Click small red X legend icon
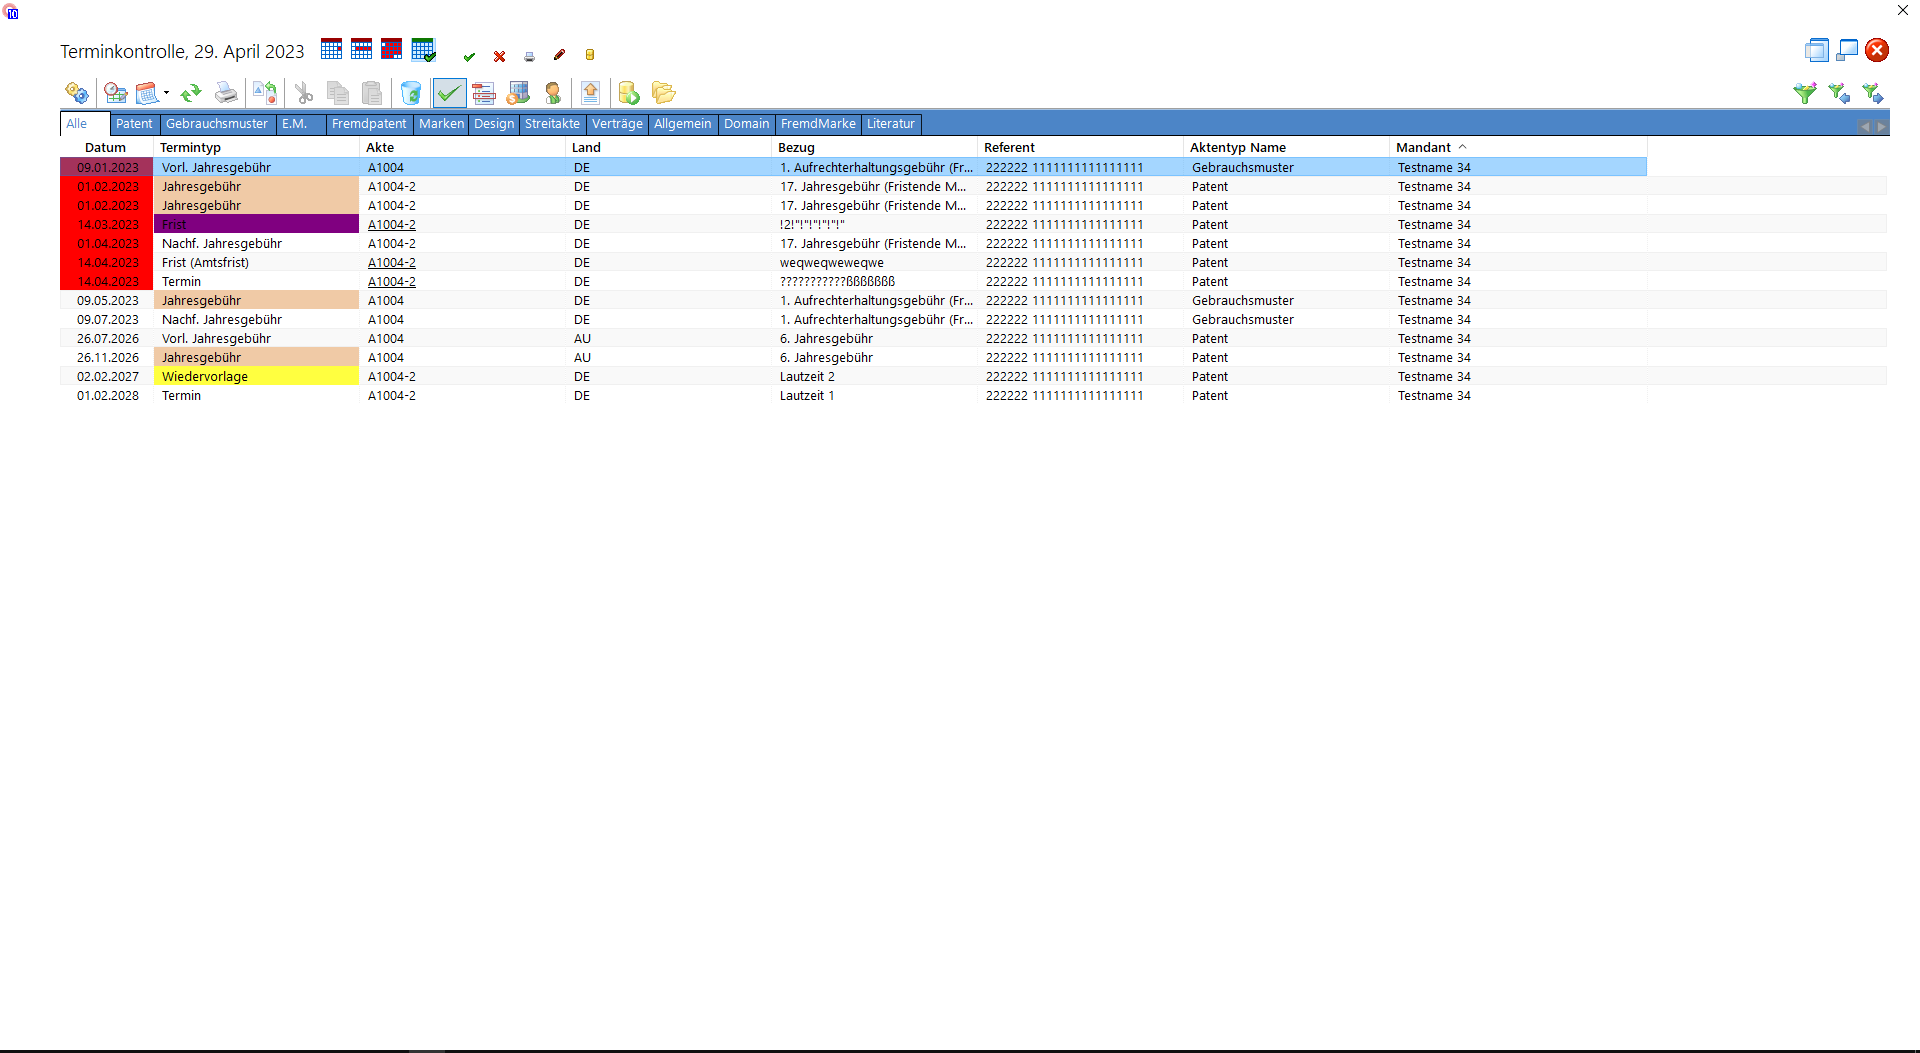1920x1053 pixels. click(499, 57)
